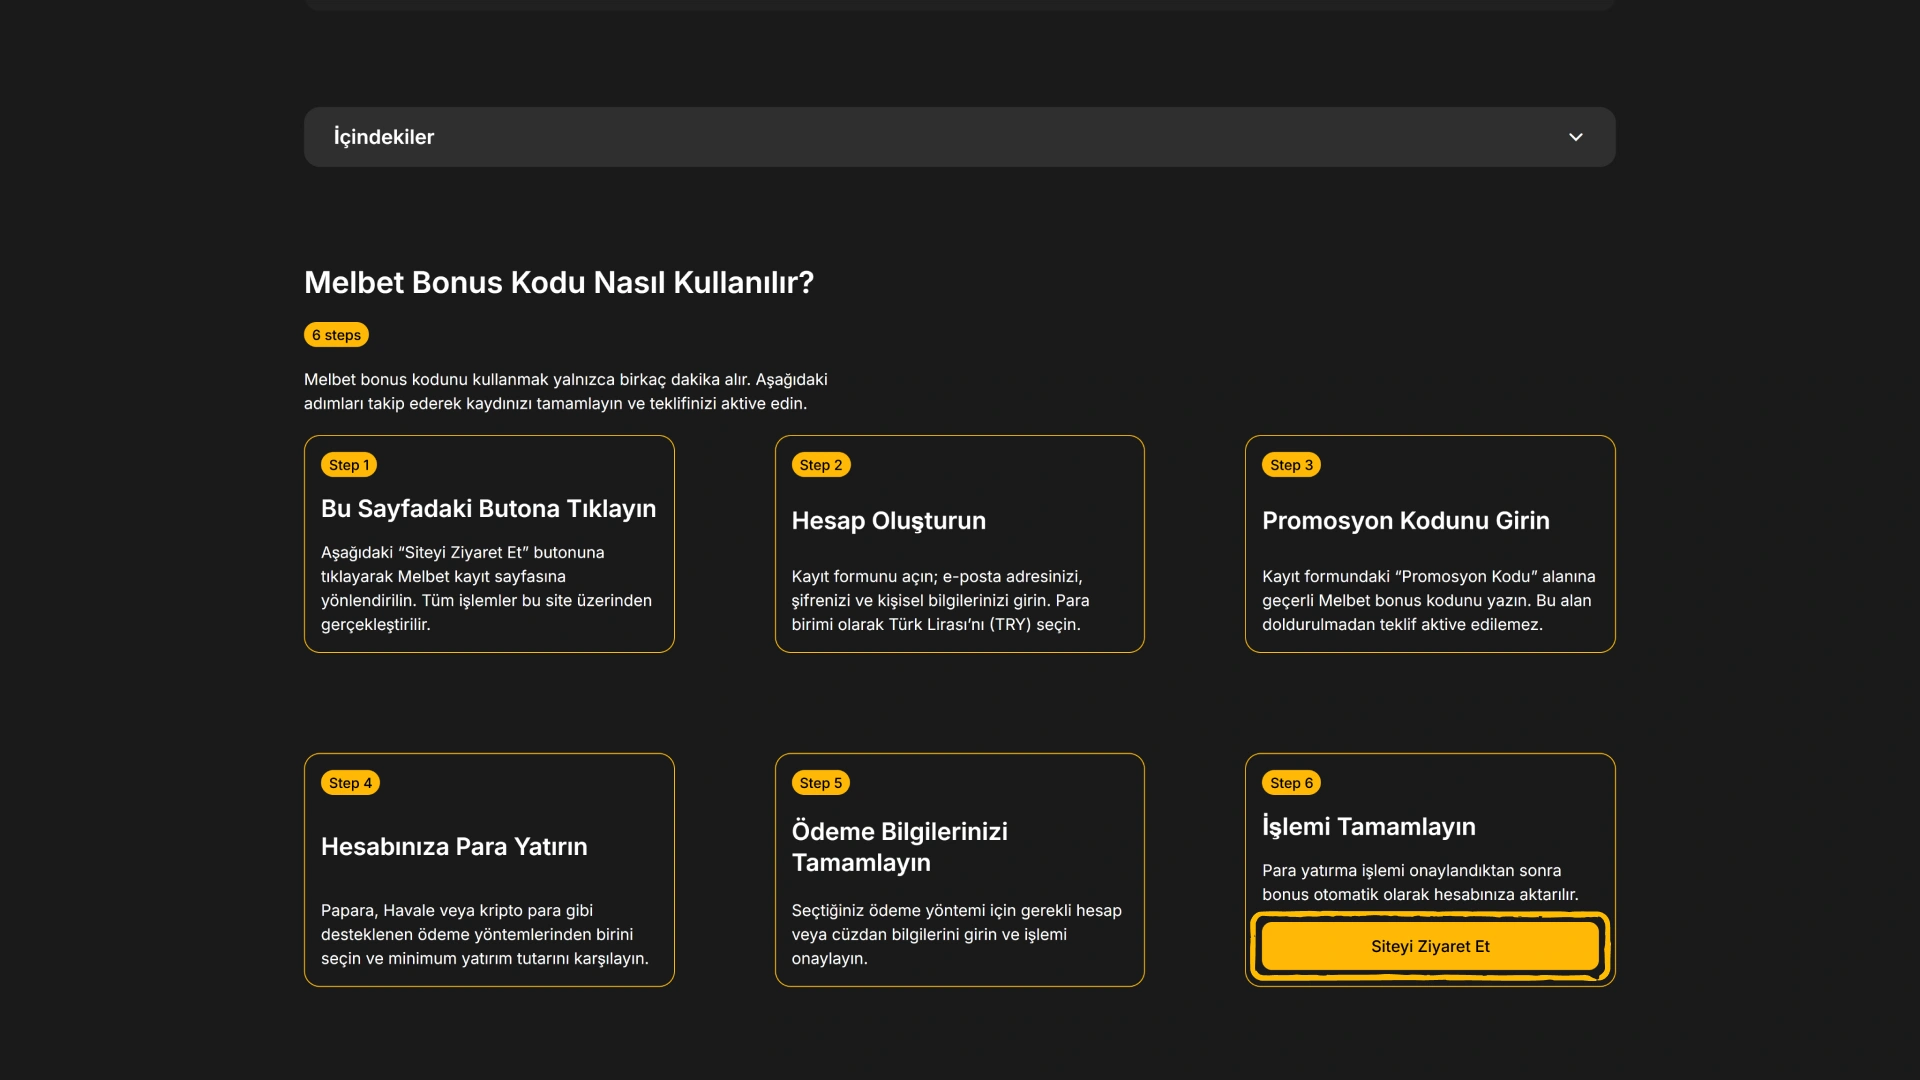Click the İşlemi Tamamlayın card title
This screenshot has width=1920, height=1080.
(1368, 826)
